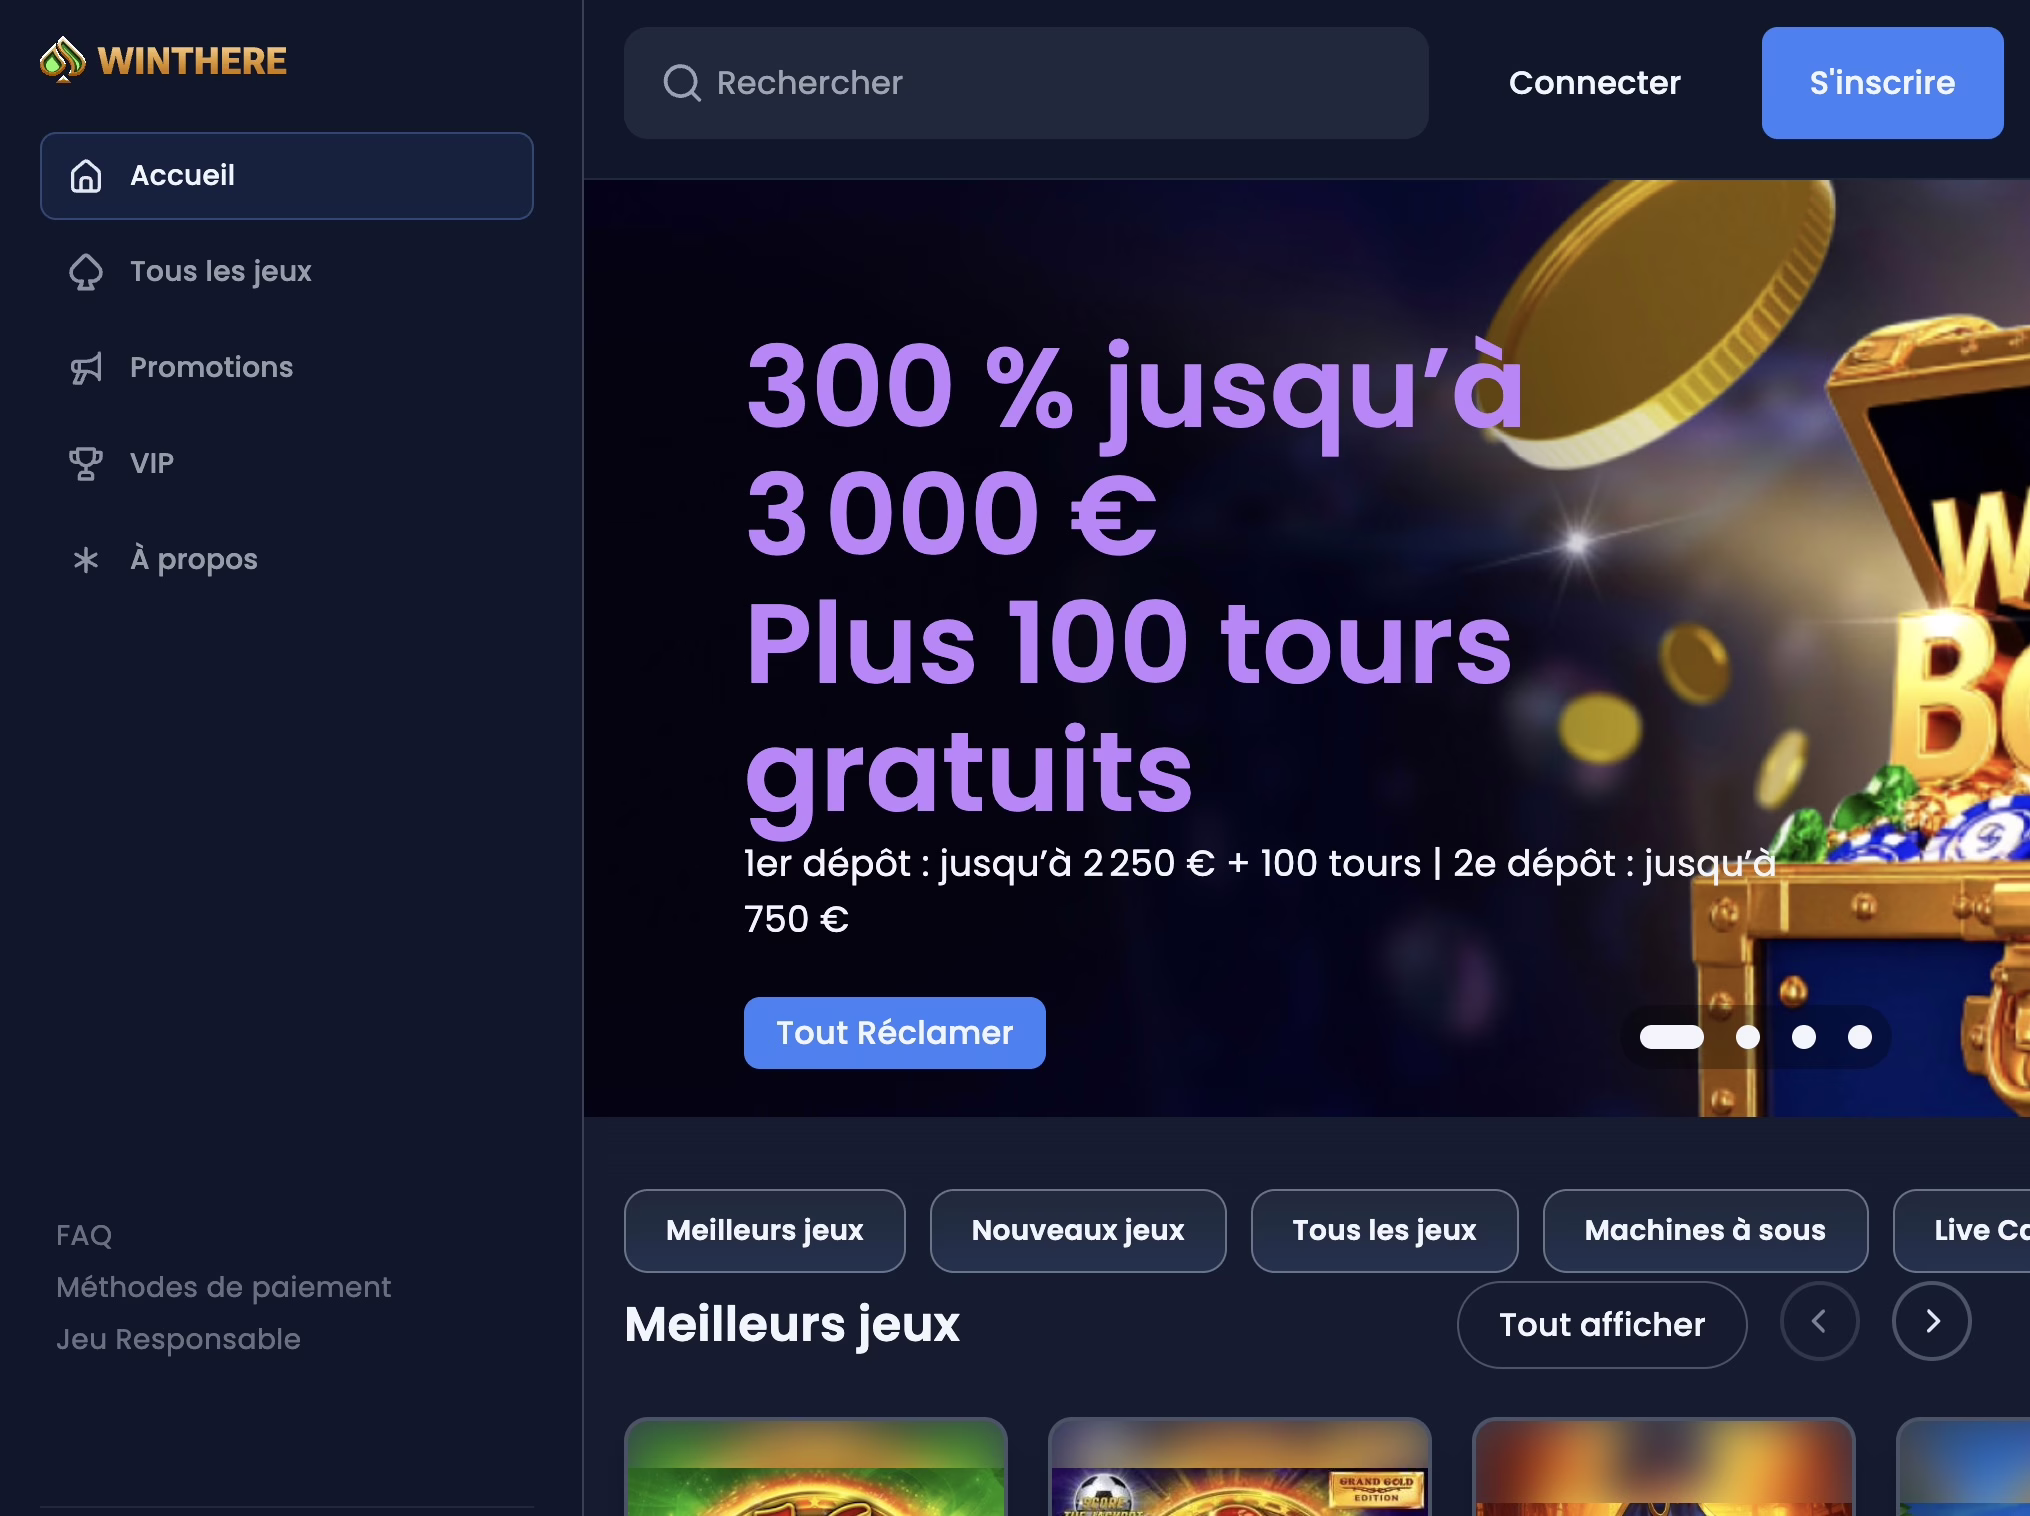
Task: Switch to the Machines à sous tab
Action: pos(1705,1230)
